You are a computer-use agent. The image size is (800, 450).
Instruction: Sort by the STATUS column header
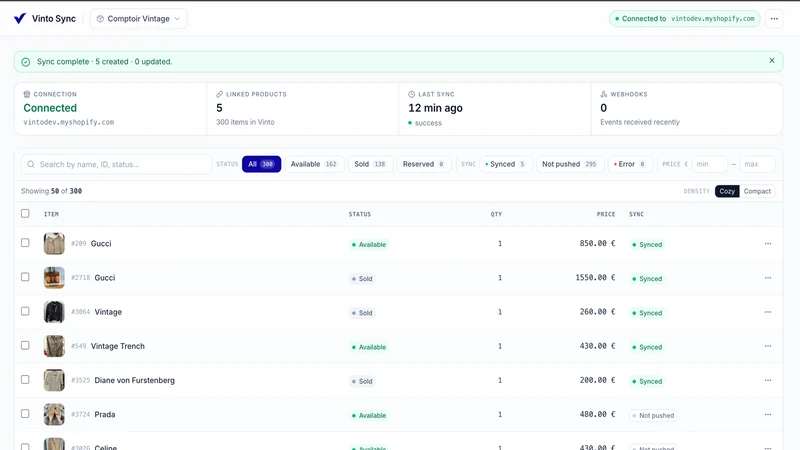tap(360, 214)
